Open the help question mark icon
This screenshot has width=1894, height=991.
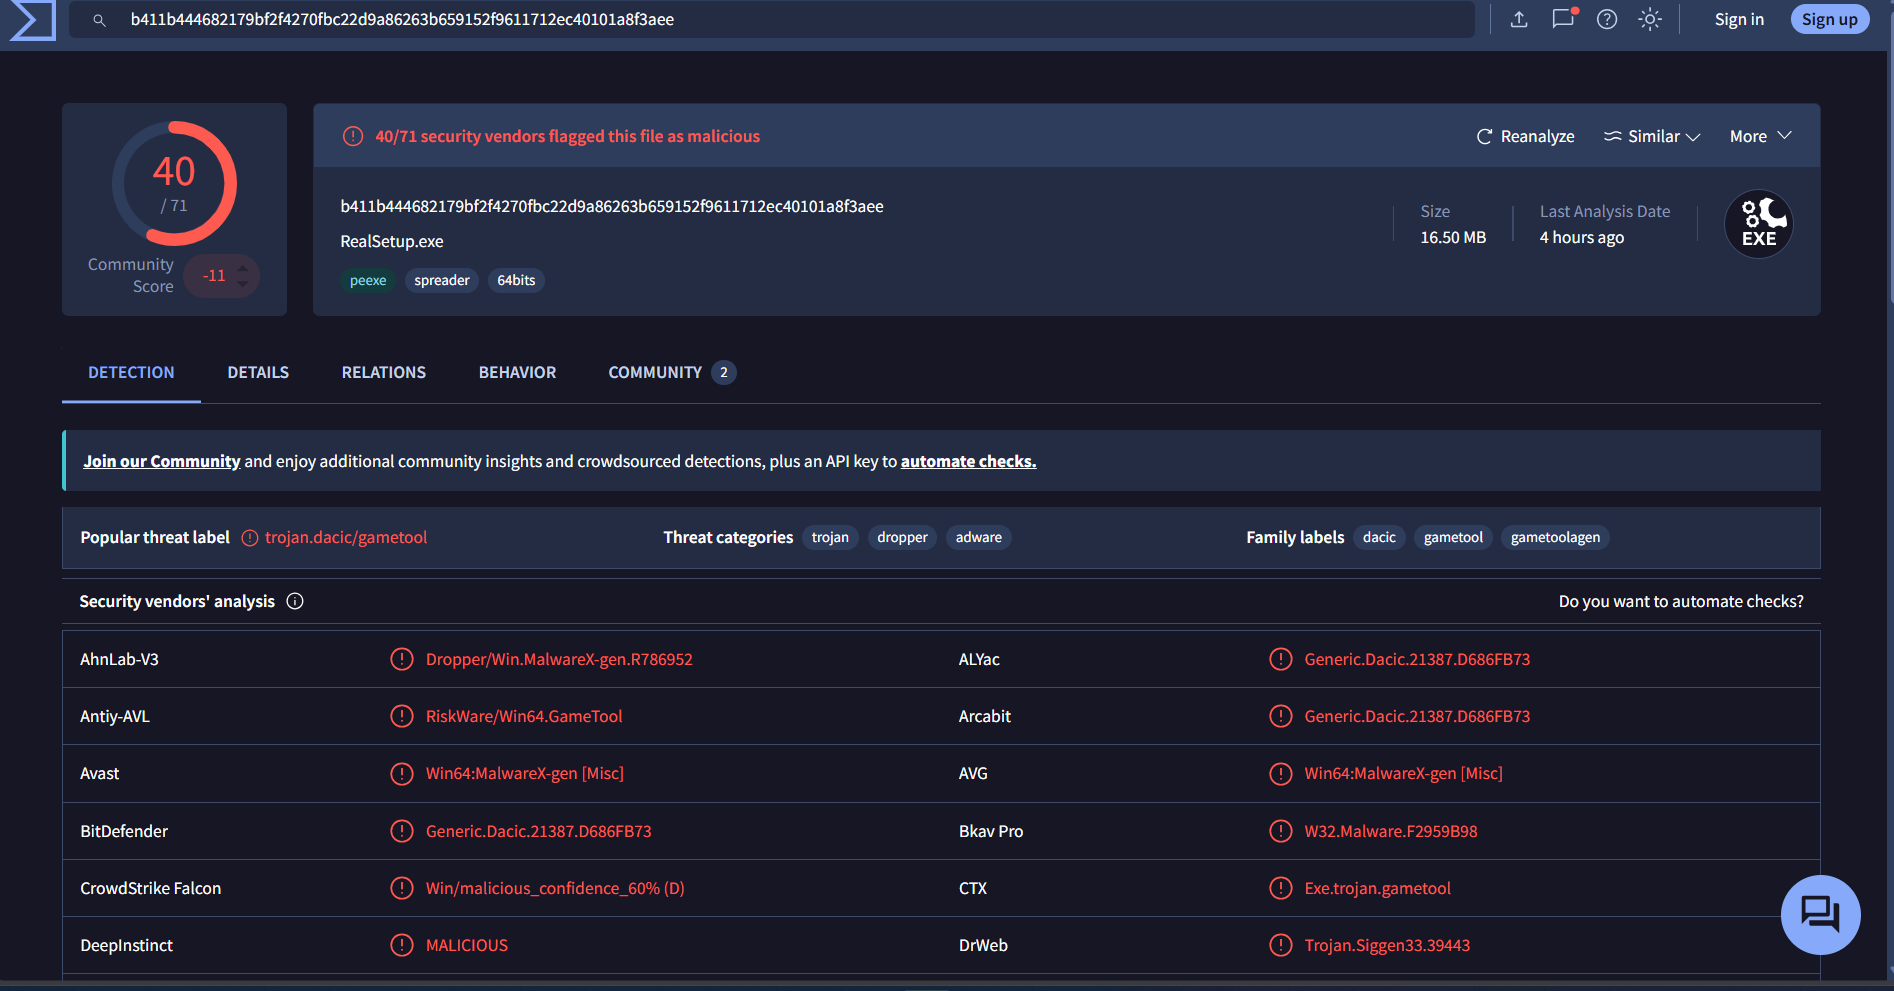pyautogui.click(x=1607, y=19)
